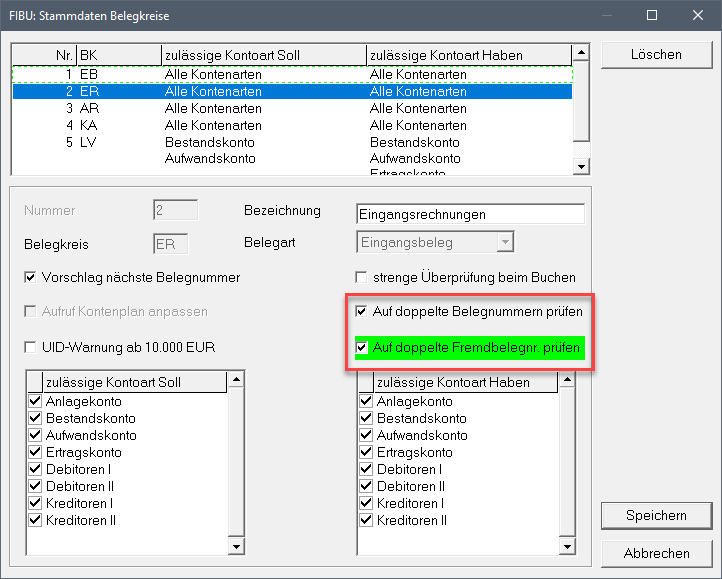Viewport: 722px width, 579px height.
Task: Close the Stammdaten Belegkreise window
Action: [697, 15]
